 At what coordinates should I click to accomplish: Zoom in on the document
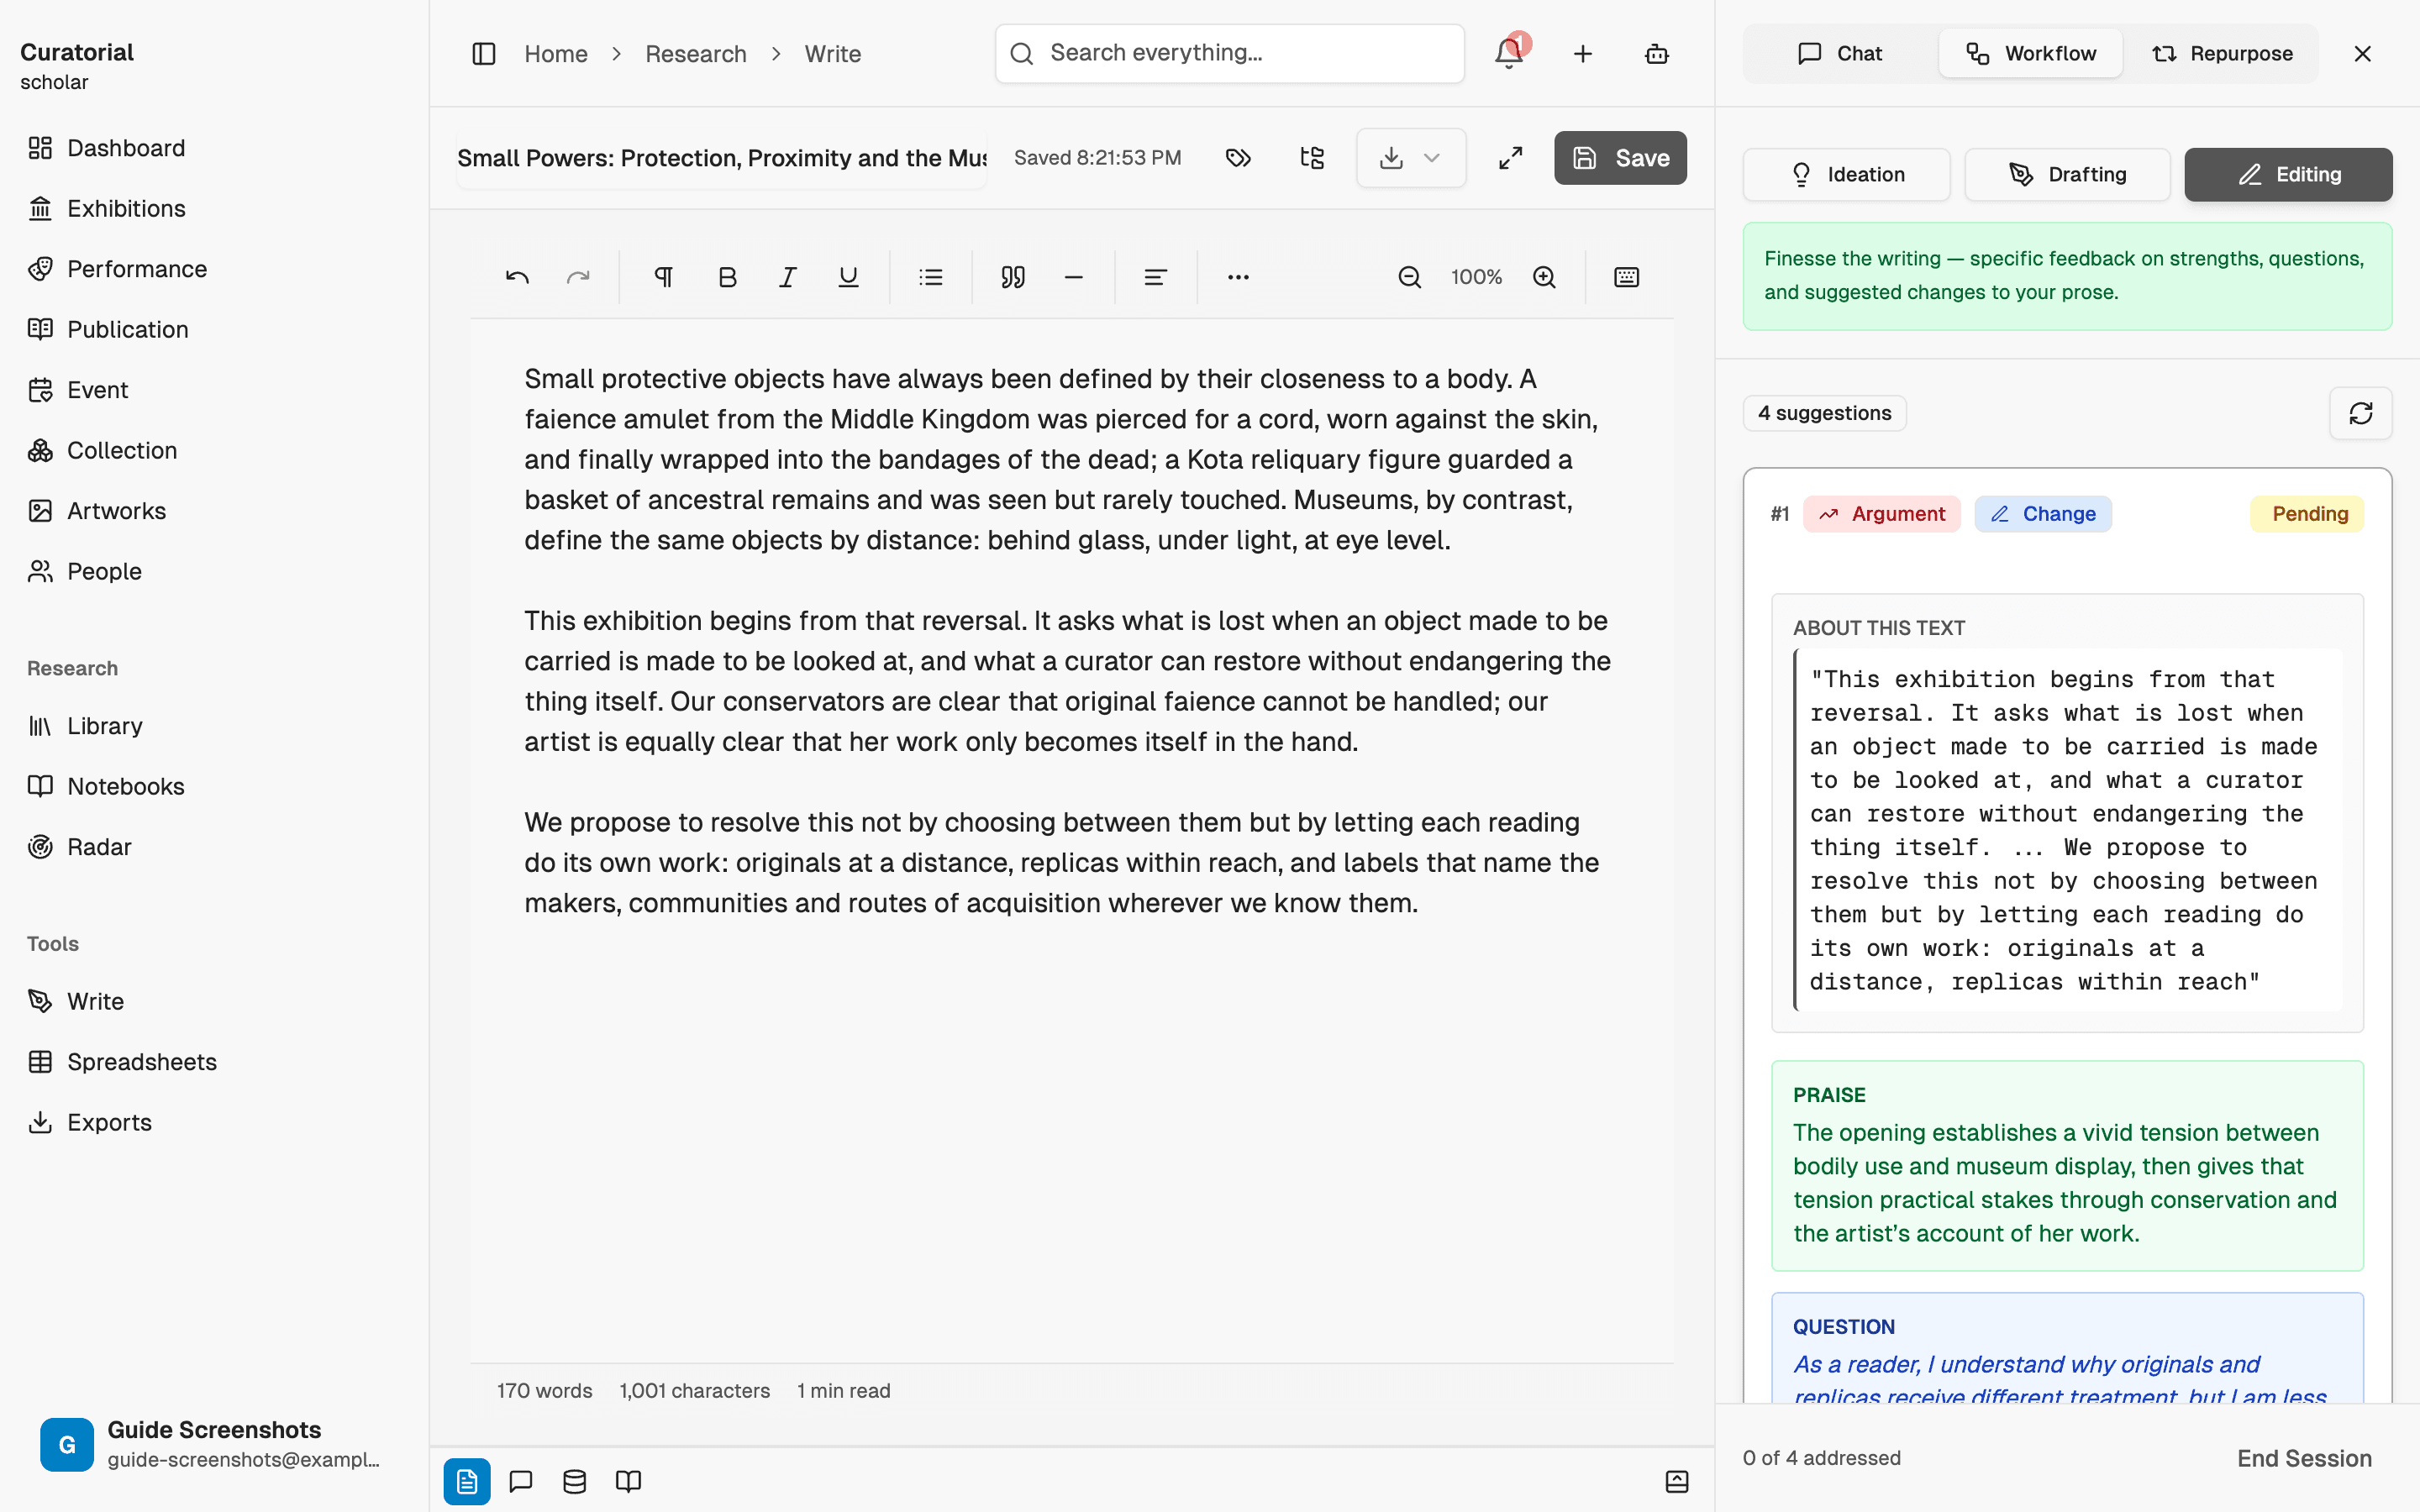click(1544, 277)
